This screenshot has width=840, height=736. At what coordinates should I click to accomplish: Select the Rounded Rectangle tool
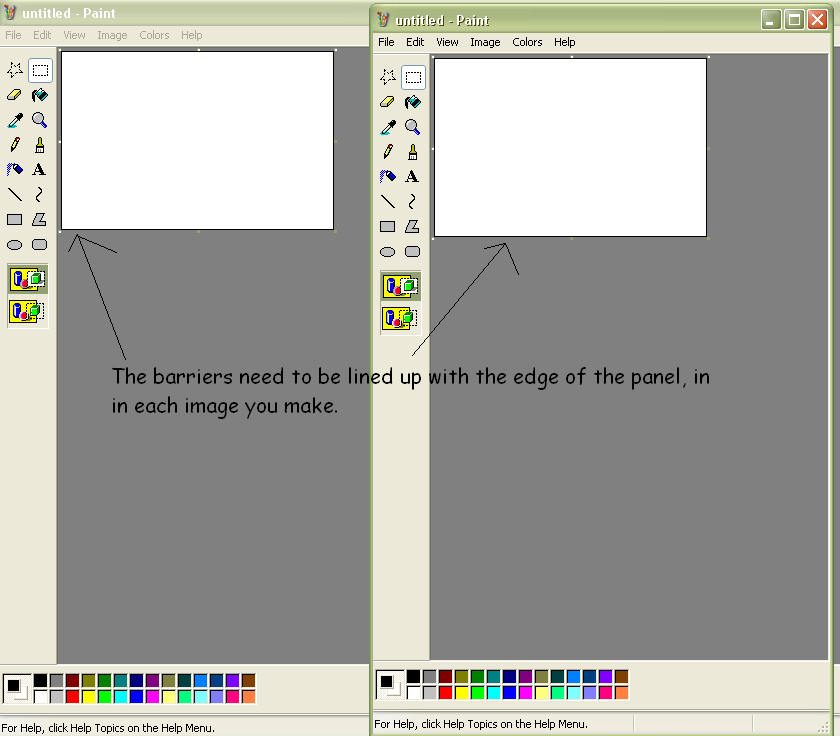[x=413, y=251]
